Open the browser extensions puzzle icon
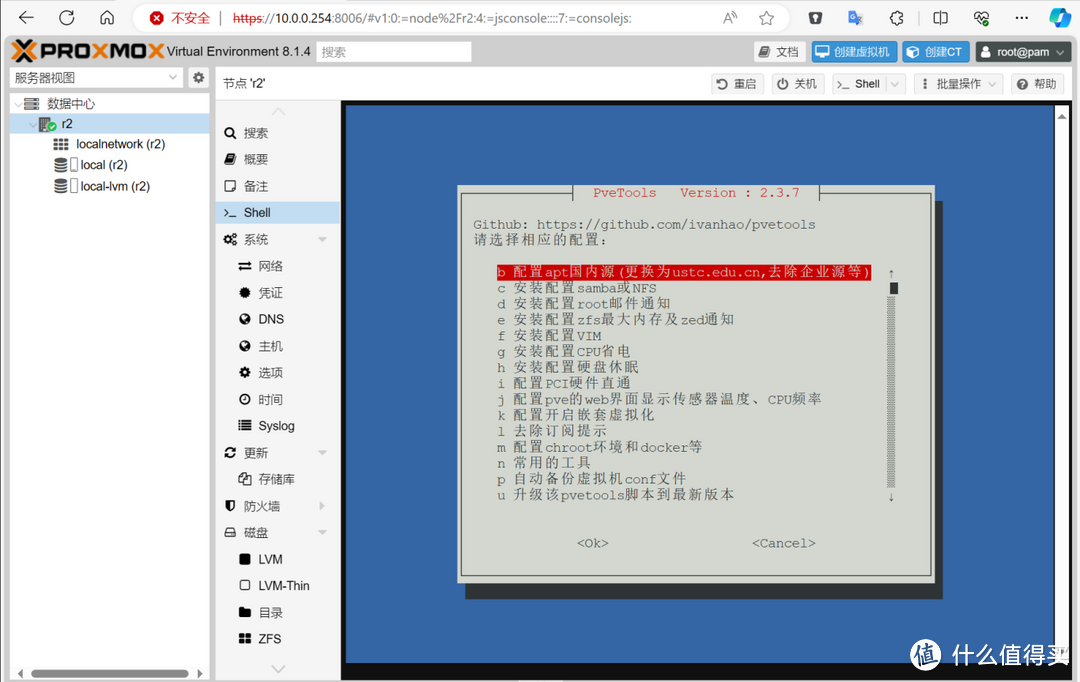The width and height of the screenshot is (1080, 682). click(x=897, y=18)
